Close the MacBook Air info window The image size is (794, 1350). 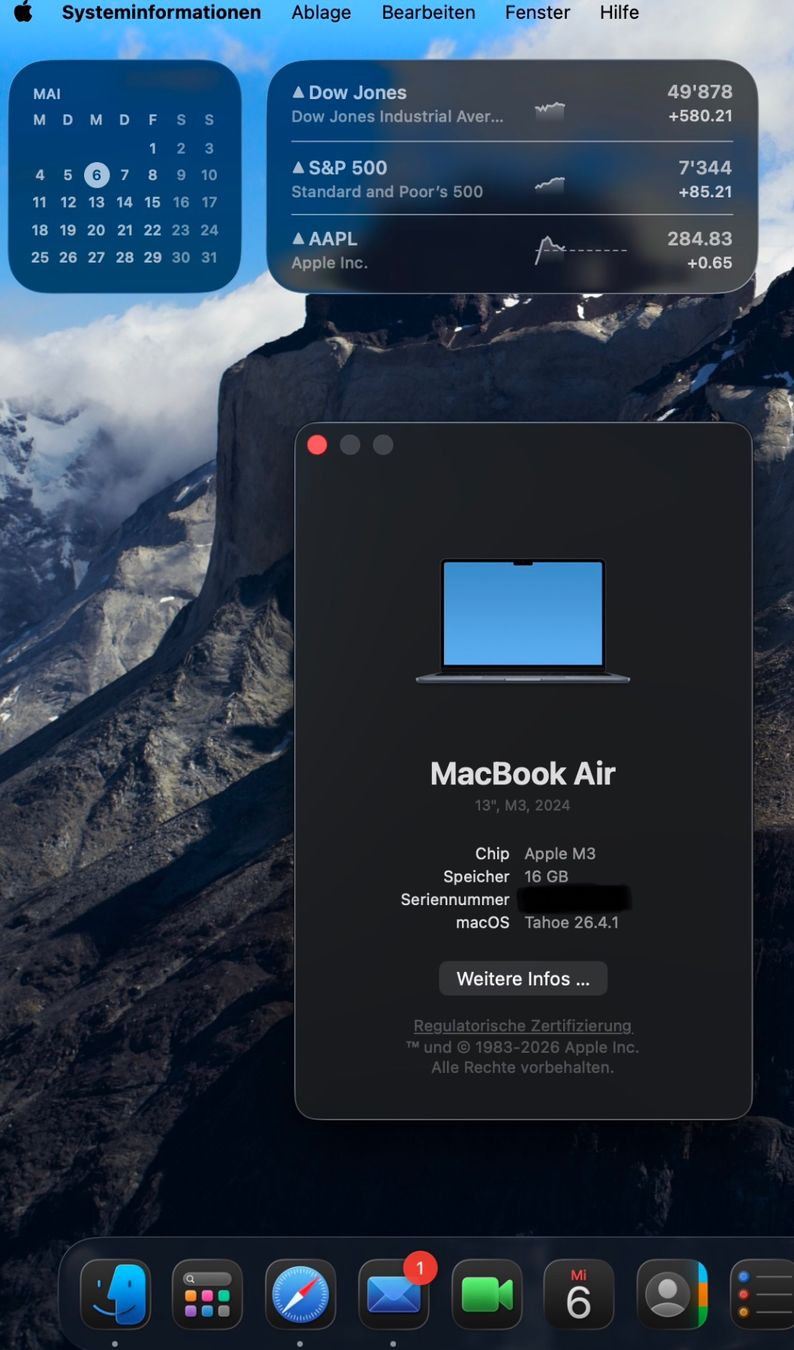317,445
